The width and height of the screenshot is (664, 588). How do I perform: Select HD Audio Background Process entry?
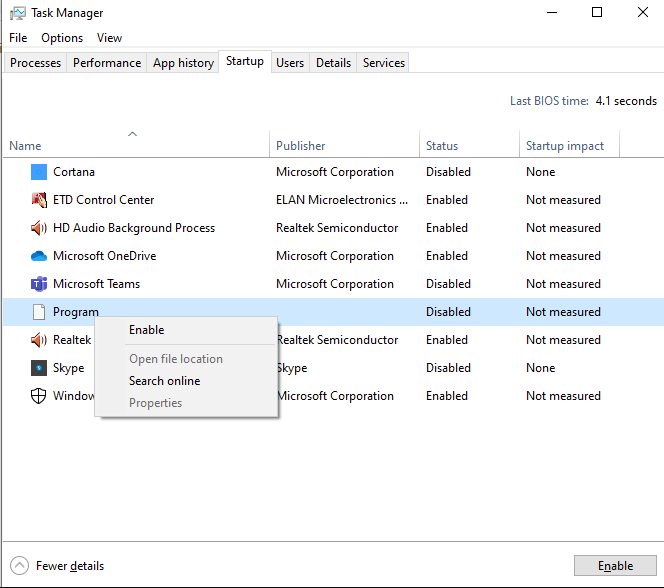coord(134,228)
